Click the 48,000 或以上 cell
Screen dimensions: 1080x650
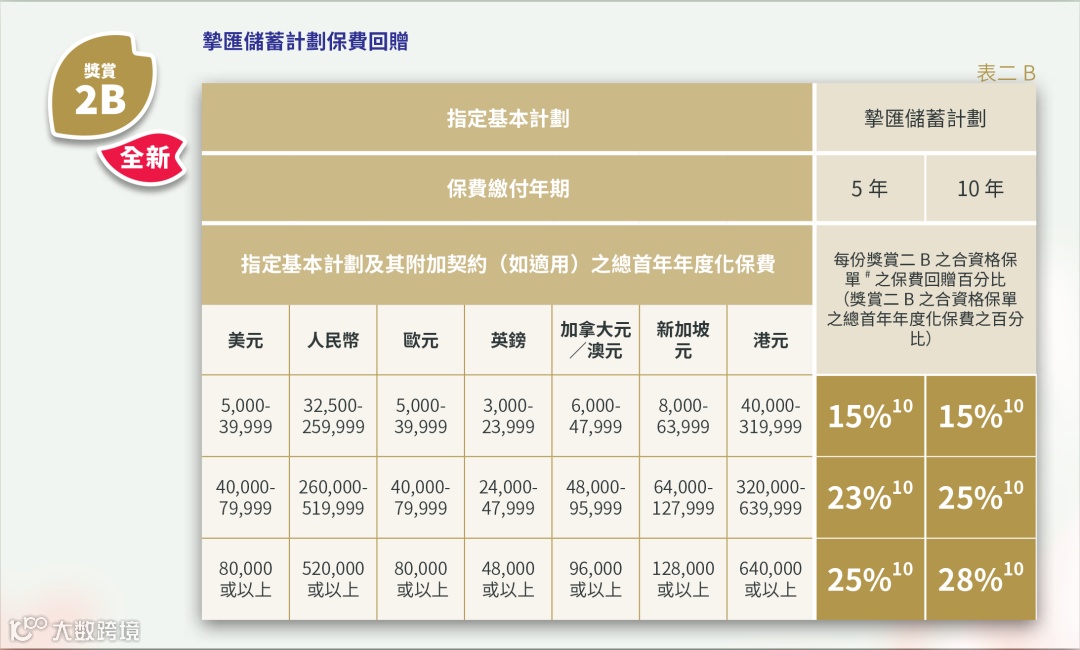coord(508,579)
